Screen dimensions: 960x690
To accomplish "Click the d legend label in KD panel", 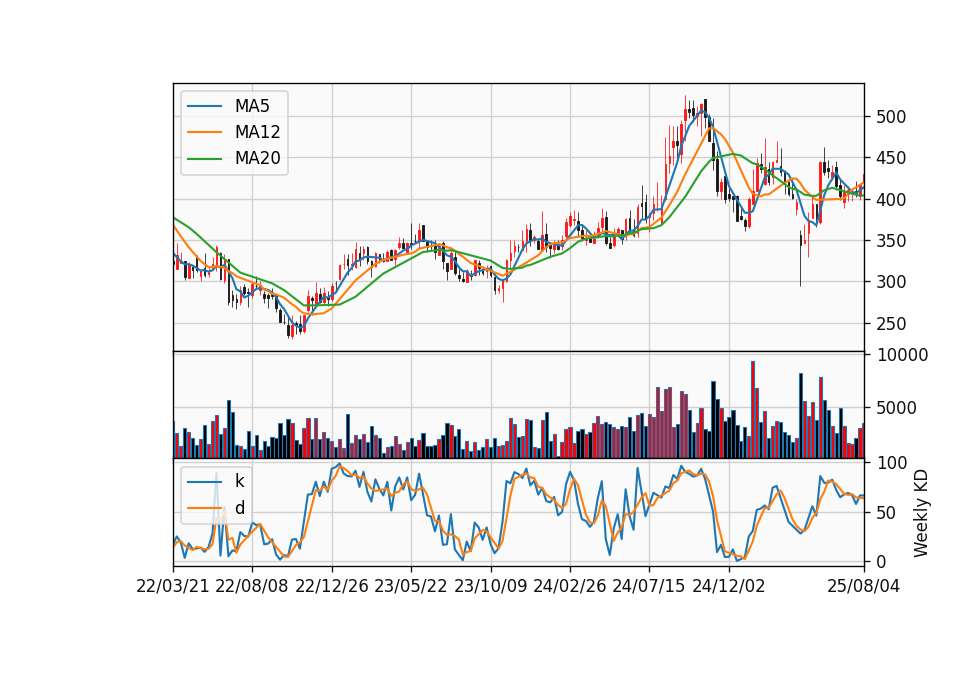I will pyautogui.click(x=239, y=508).
